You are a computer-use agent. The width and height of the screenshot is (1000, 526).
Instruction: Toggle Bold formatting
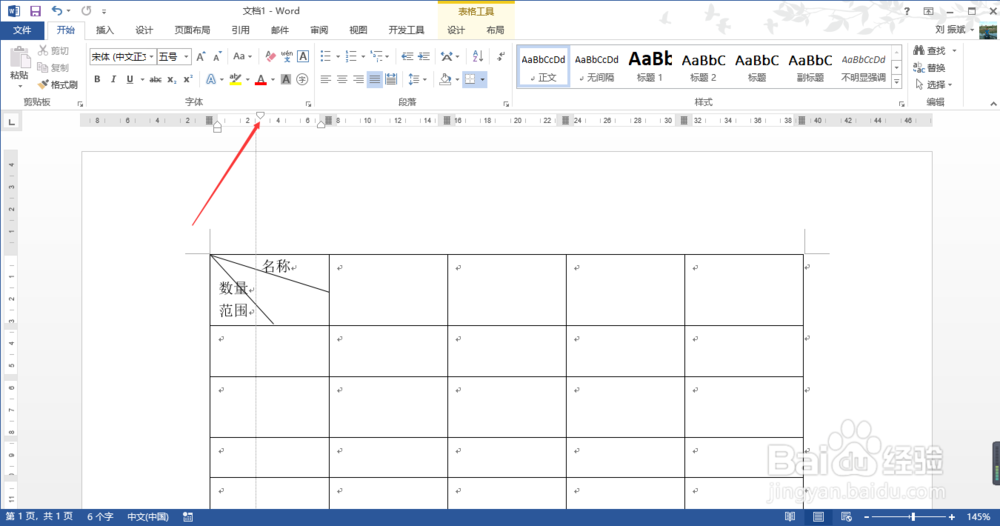tap(97, 80)
